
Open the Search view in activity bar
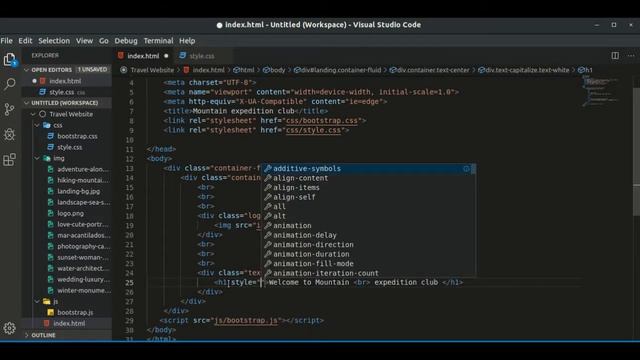pyautogui.click(x=10, y=84)
